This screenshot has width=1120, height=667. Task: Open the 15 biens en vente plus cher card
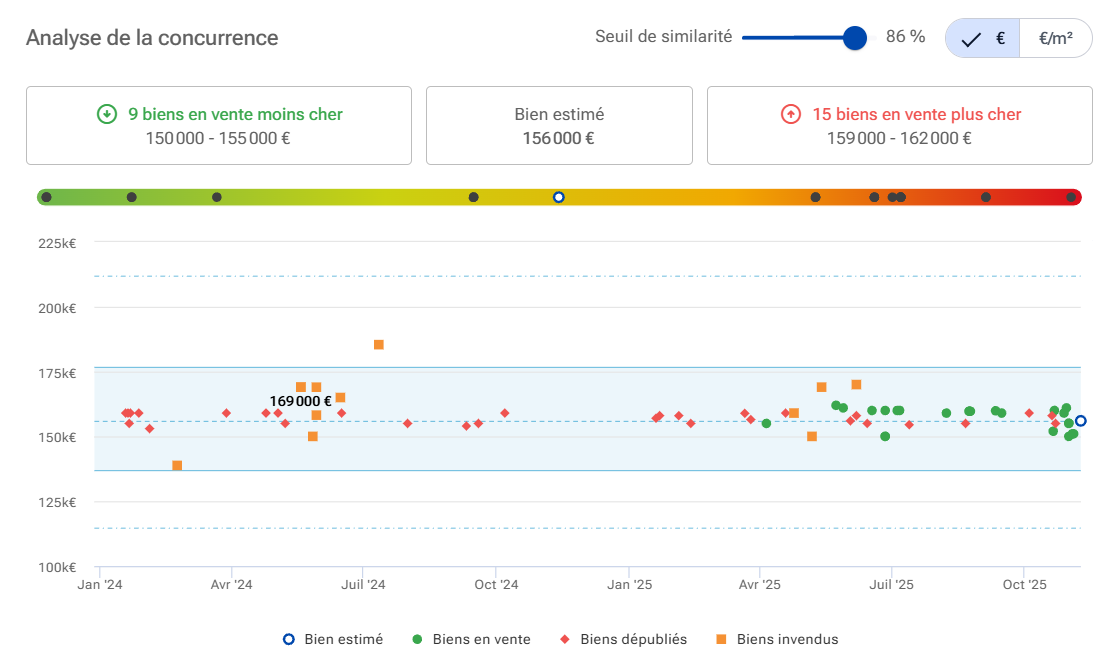(x=899, y=126)
